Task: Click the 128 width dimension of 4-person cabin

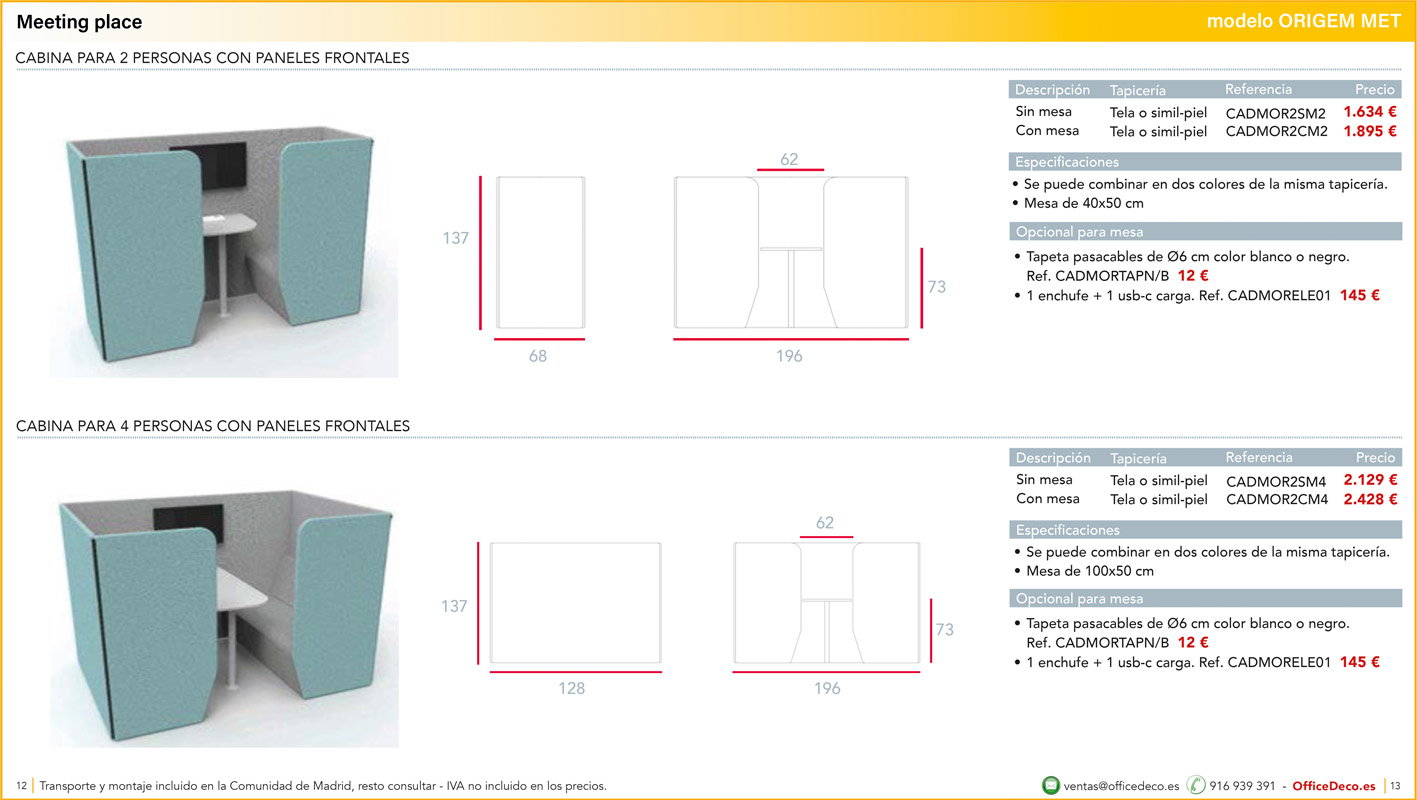Action: pos(572,688)
